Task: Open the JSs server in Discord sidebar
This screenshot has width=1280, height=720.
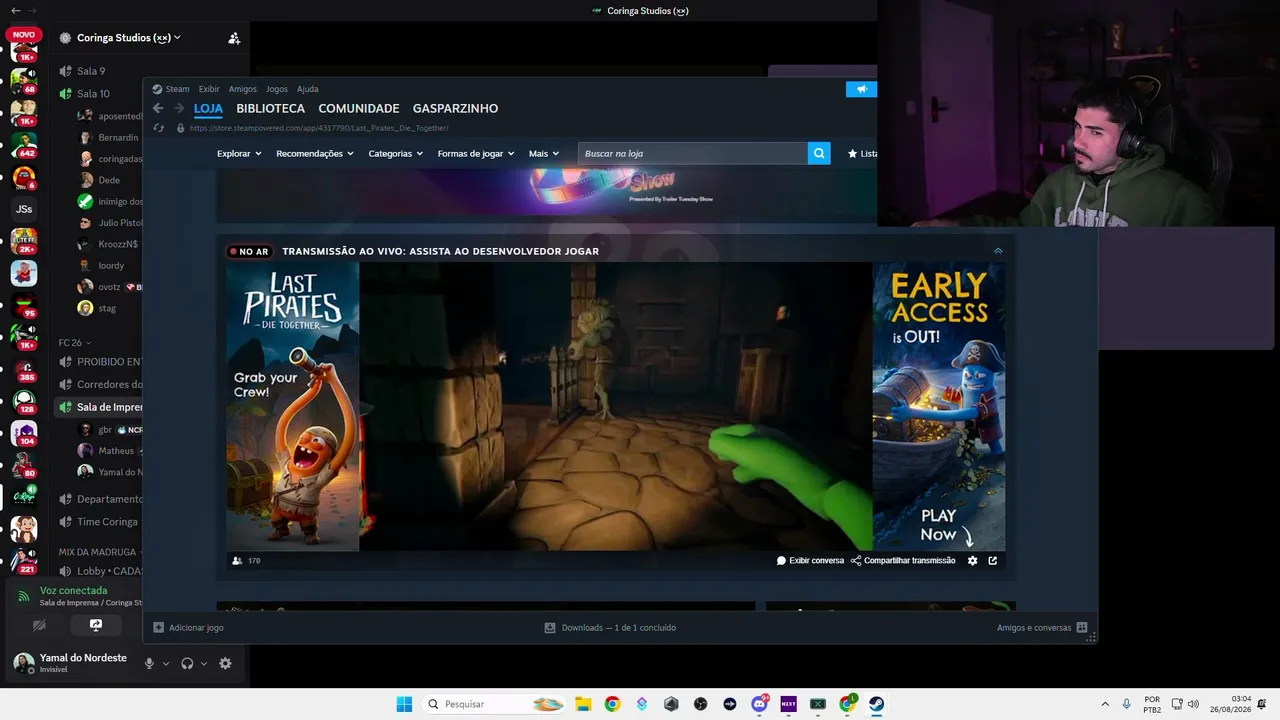Action: [x=24, y=209]
